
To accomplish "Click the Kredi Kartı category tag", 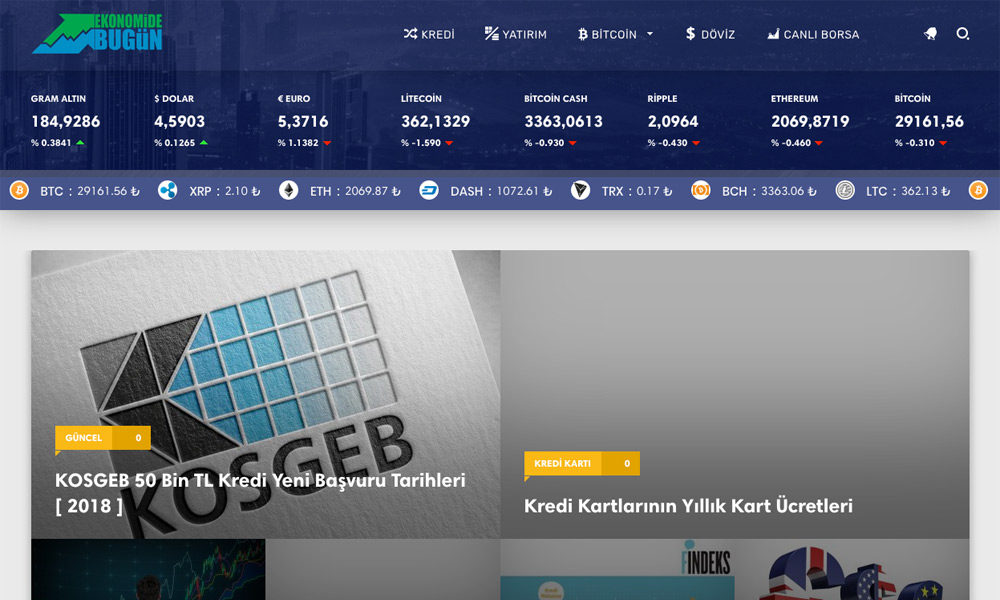I will point(562,464).
